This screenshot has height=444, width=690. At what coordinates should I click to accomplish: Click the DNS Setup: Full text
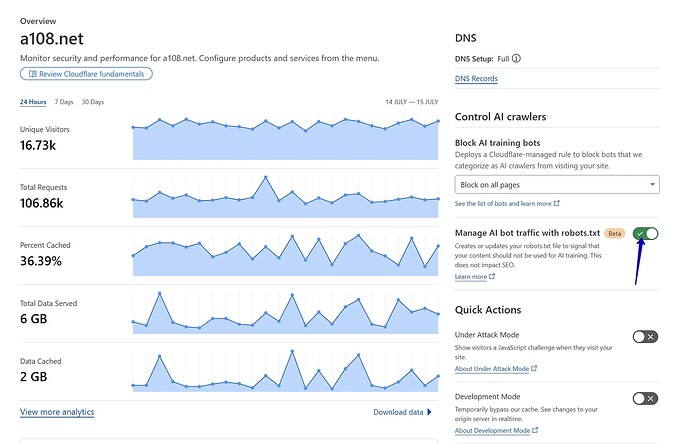coord(482,59)
